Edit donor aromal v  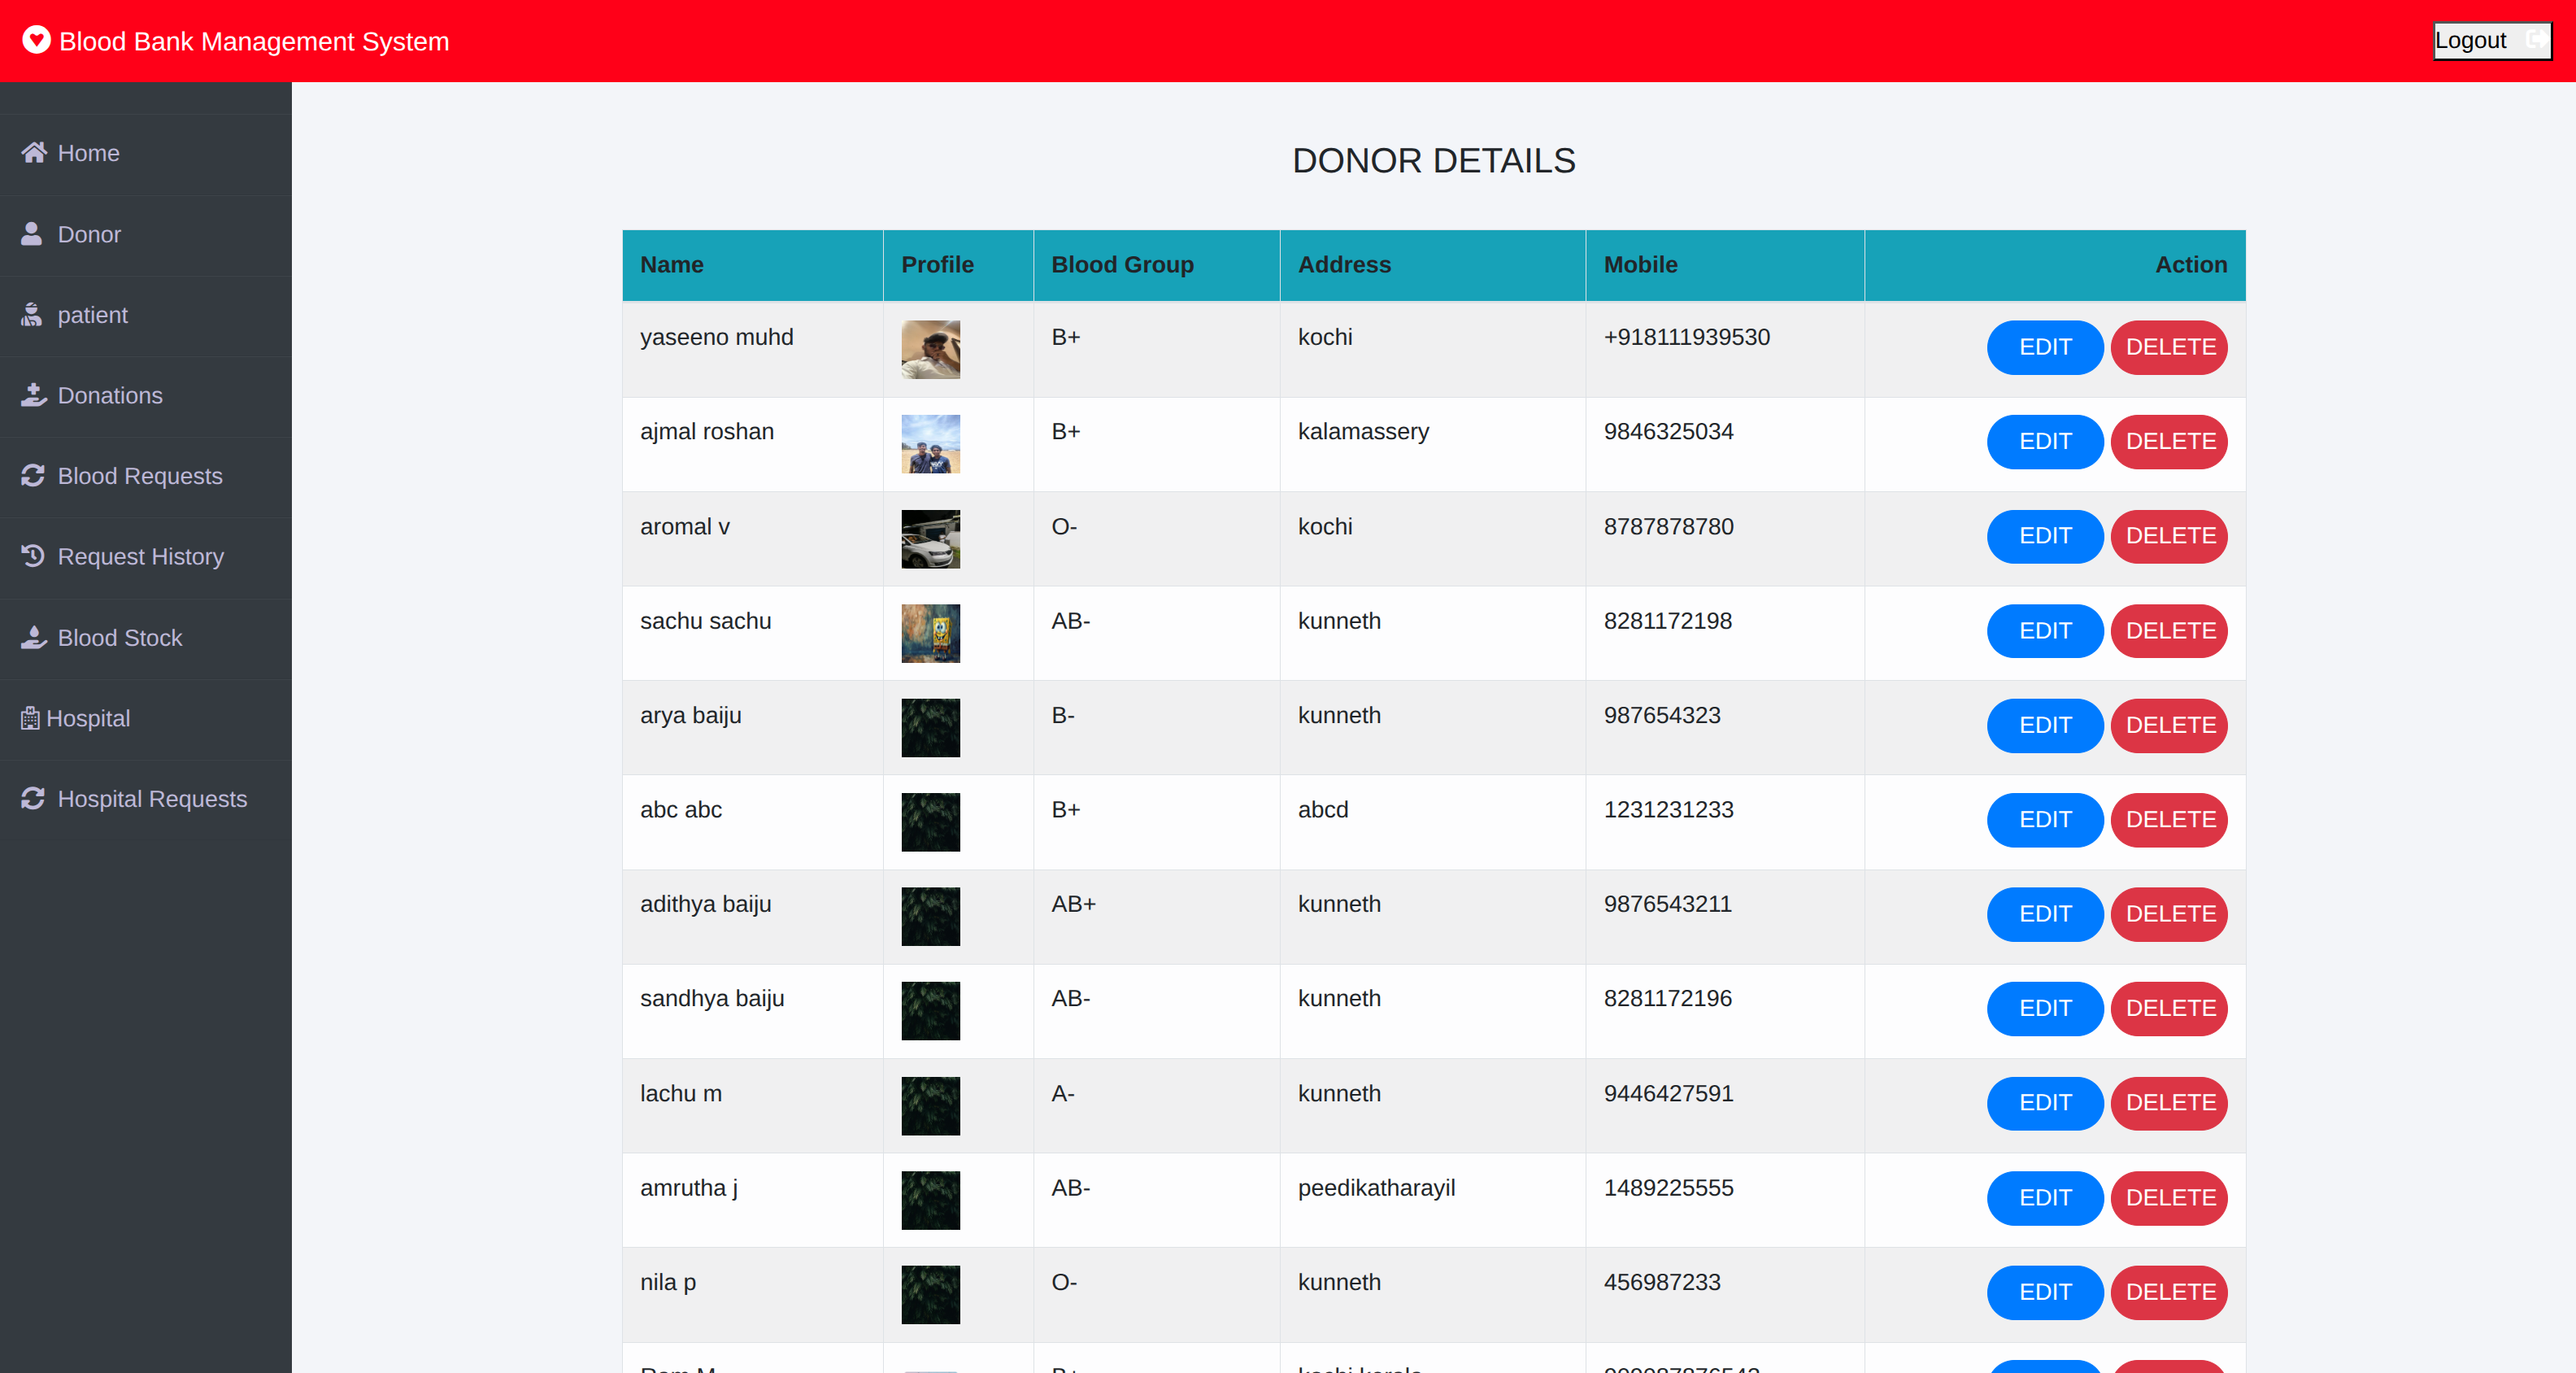tap(2045, 536)
